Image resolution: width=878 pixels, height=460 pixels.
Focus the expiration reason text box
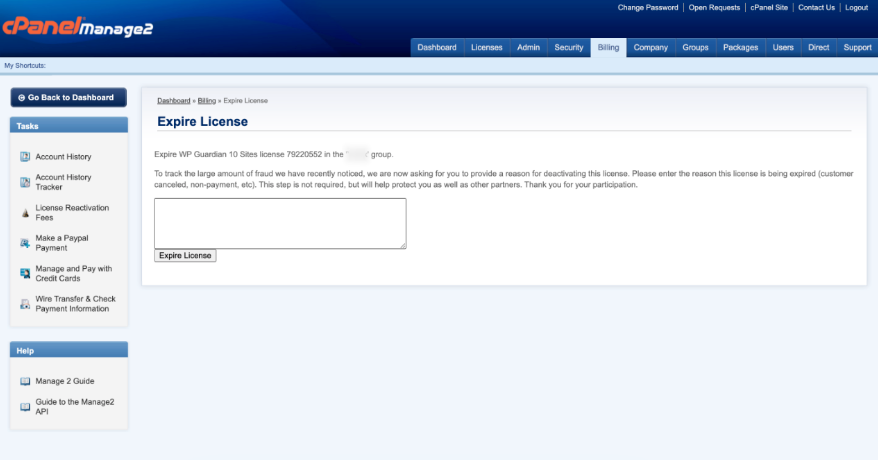(280, 223)
